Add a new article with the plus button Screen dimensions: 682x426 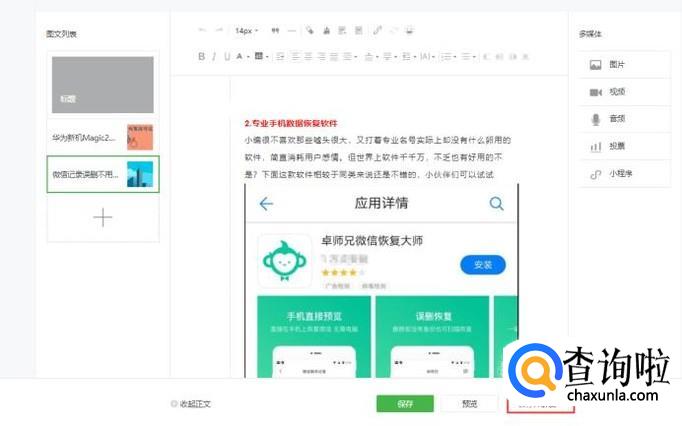point(103,217)
